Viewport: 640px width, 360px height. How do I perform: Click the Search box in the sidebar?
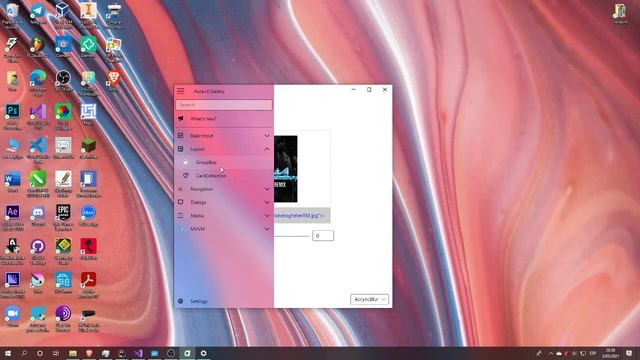(x=224, y=105)
